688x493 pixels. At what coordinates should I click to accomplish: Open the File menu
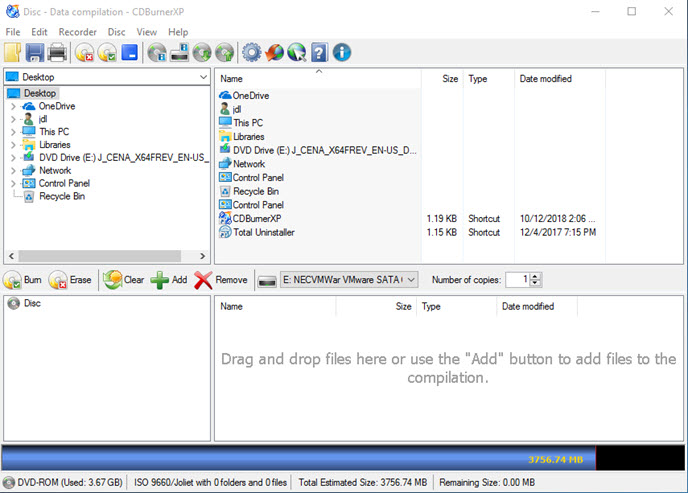13,32
